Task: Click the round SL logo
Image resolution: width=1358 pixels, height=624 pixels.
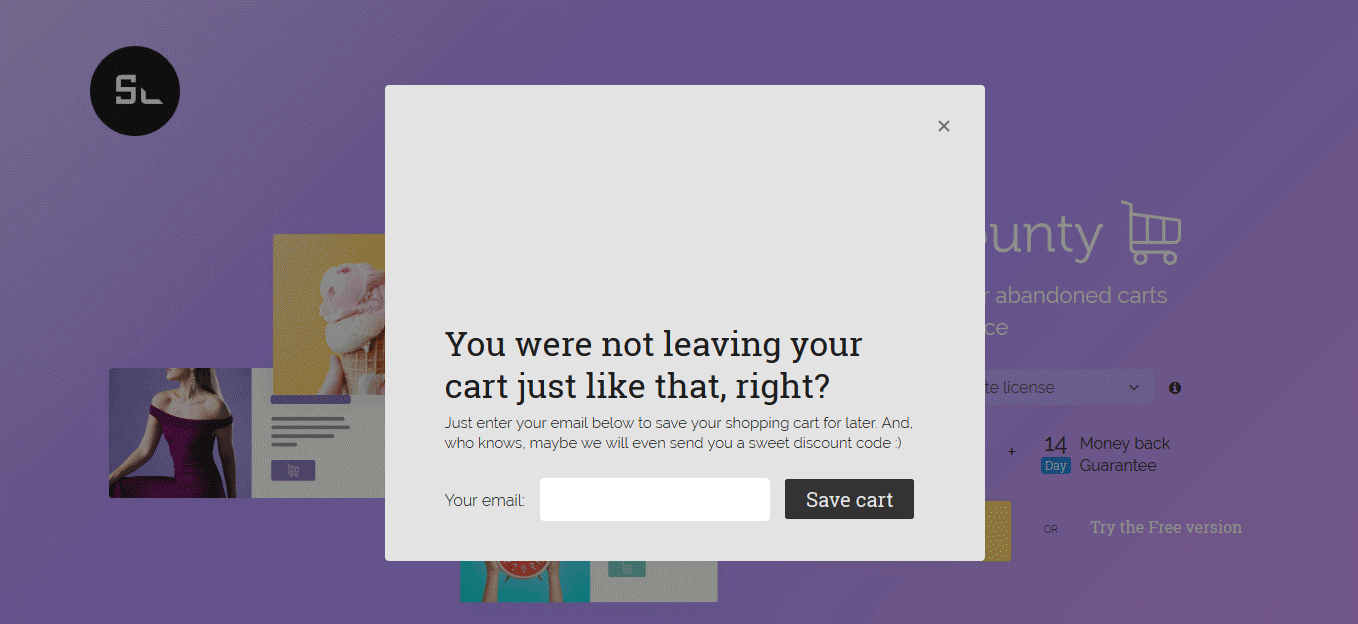Action: (x=135, y=91)
